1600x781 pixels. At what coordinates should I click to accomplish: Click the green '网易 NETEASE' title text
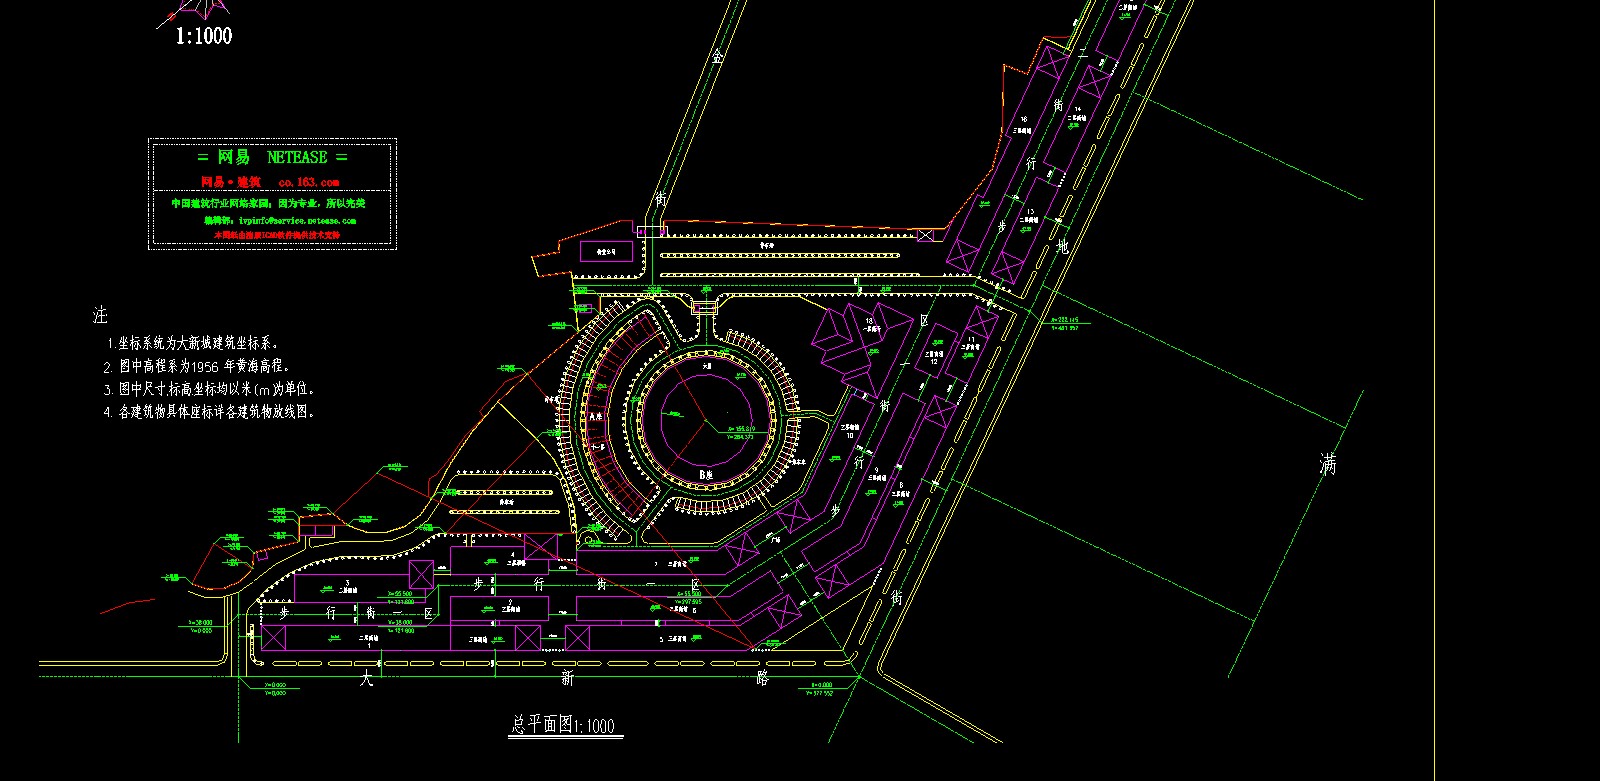tap(272, 157)
